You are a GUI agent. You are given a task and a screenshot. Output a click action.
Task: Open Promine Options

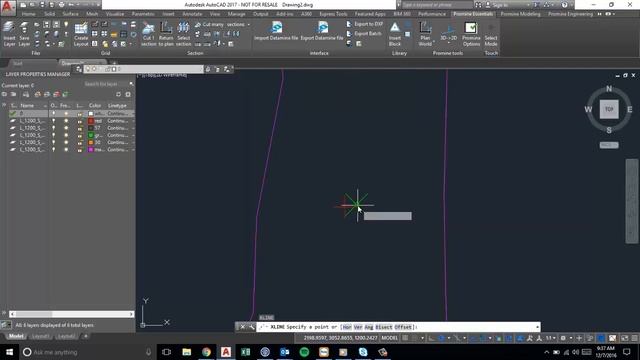point(471,33)
